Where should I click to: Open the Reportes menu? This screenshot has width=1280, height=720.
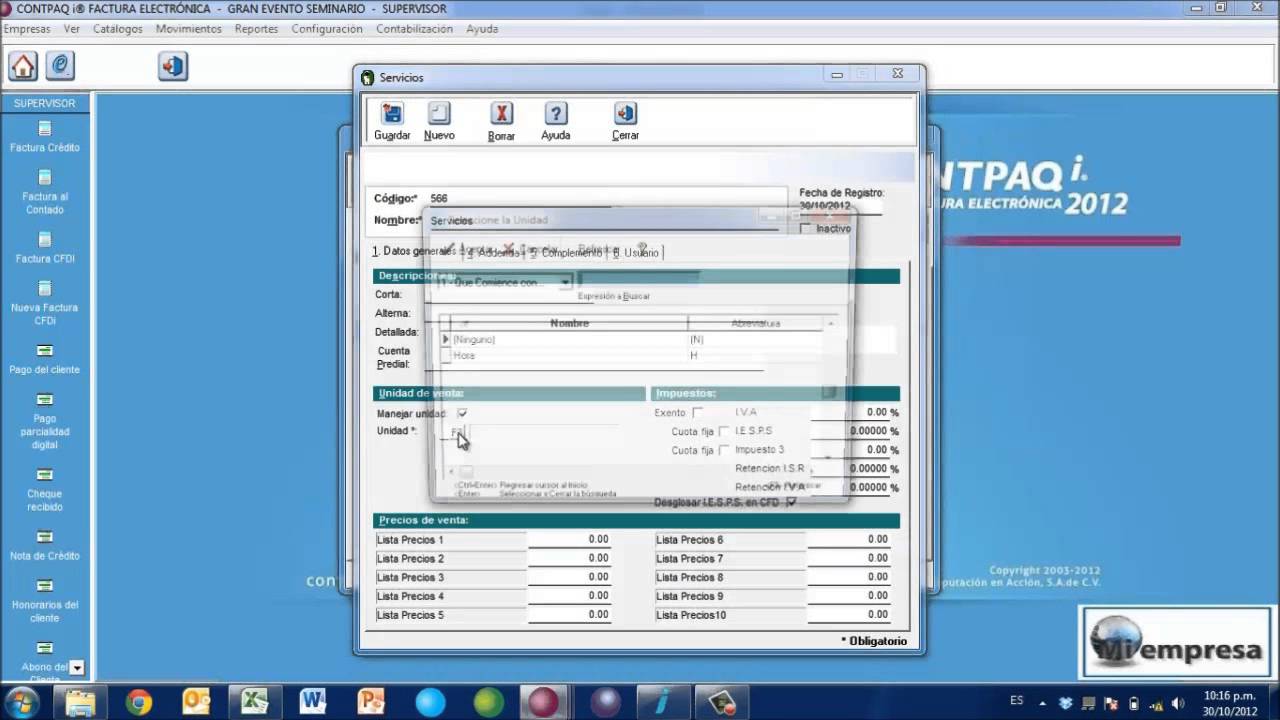(x=257, y=29)
